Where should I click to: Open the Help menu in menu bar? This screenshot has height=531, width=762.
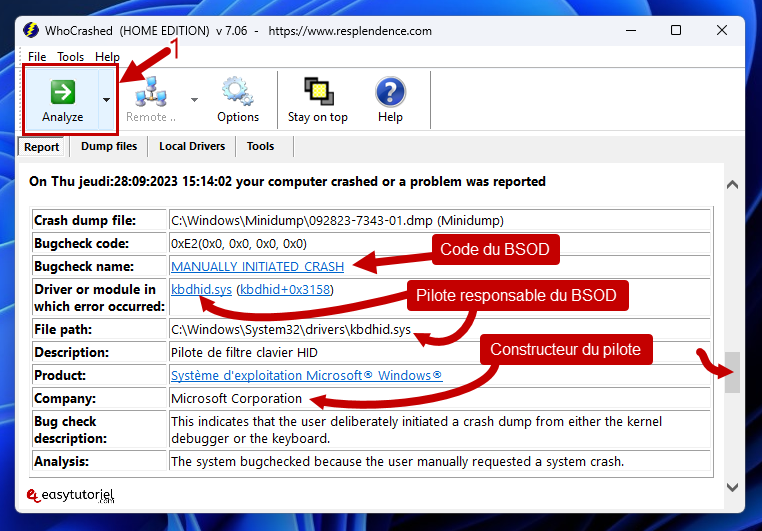click(x=107, y=57)
